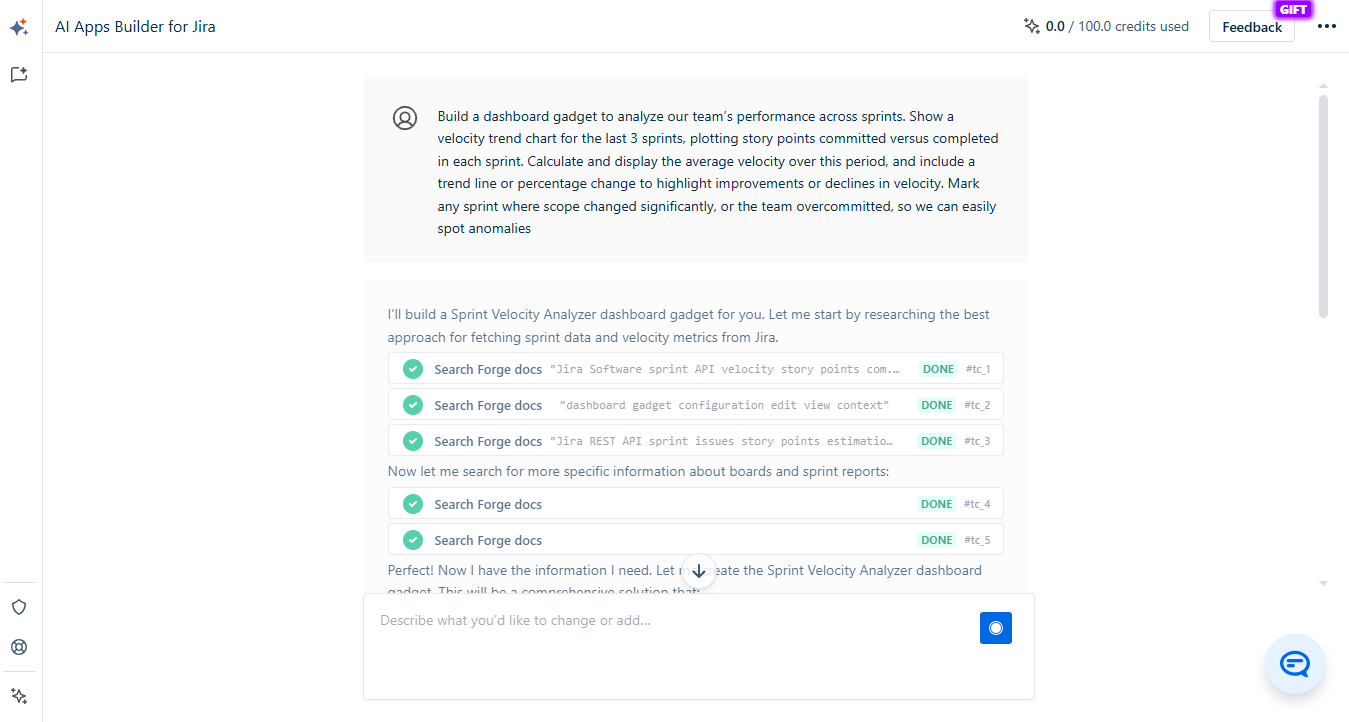This screenshot has width=1349, height=722.
Task: Click the scrollbar down arrow
Action: 1323,583
